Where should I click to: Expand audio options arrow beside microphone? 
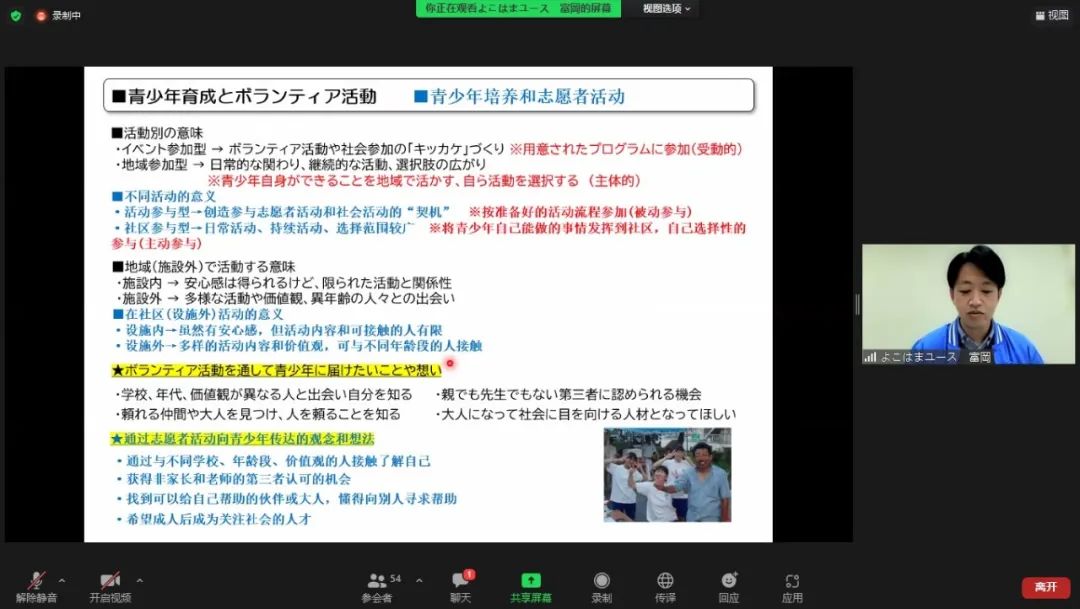(62, 580)
